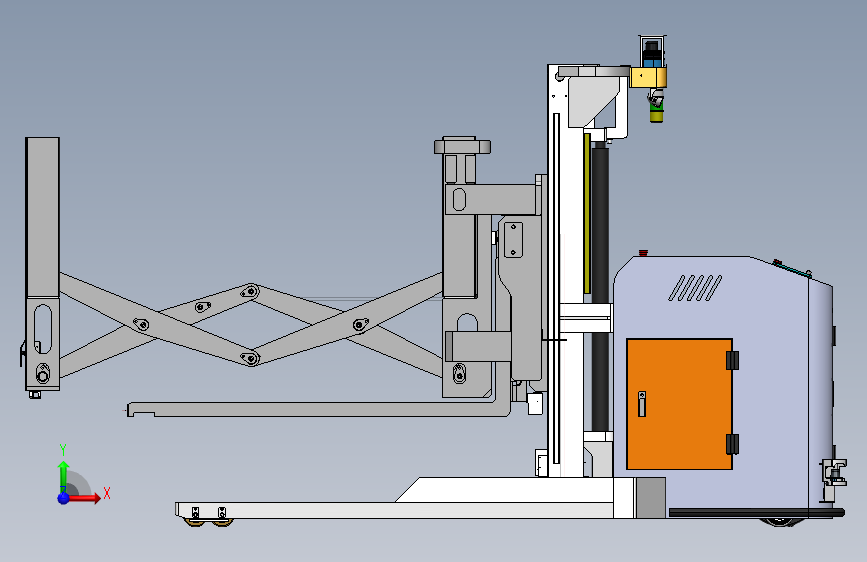Select the black drive wheel under the truck body
This screenshot has height=562, width=867.
pyautogui.click(x=780, y=521)
